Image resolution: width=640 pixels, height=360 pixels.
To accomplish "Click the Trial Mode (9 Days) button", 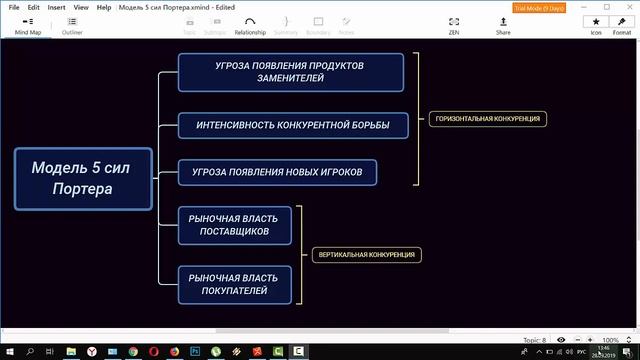I will [x=539, y=8].
